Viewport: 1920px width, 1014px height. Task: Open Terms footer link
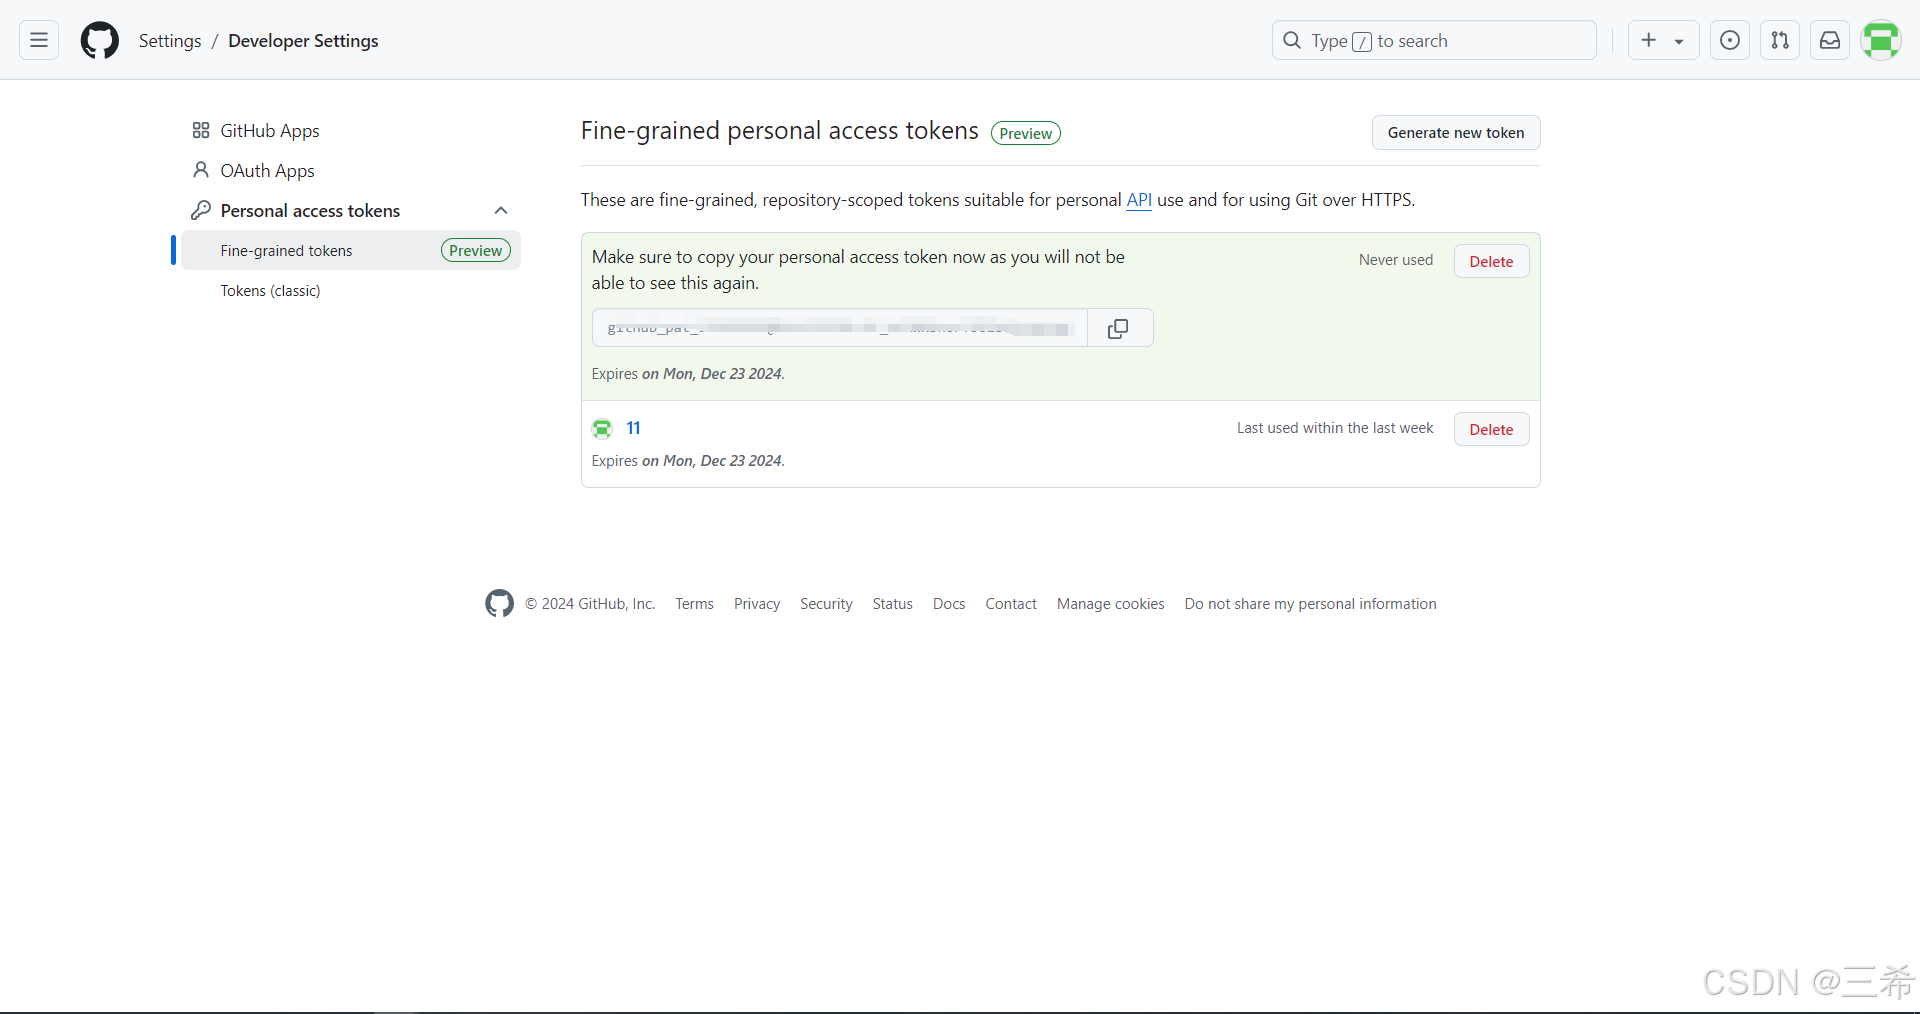point(694,603)
